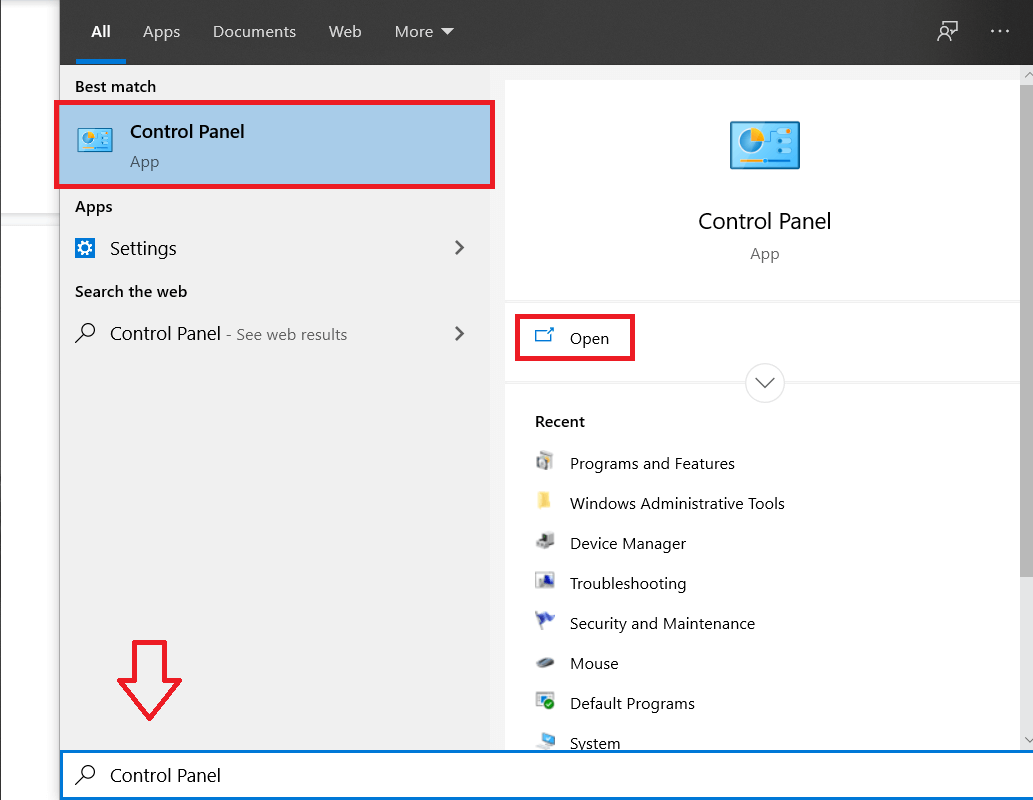The width and height of the screenshot is (1033, 800).
Task: Expand the More search filters dropdown
Action: pyautogui.click(x=424, y=31)
